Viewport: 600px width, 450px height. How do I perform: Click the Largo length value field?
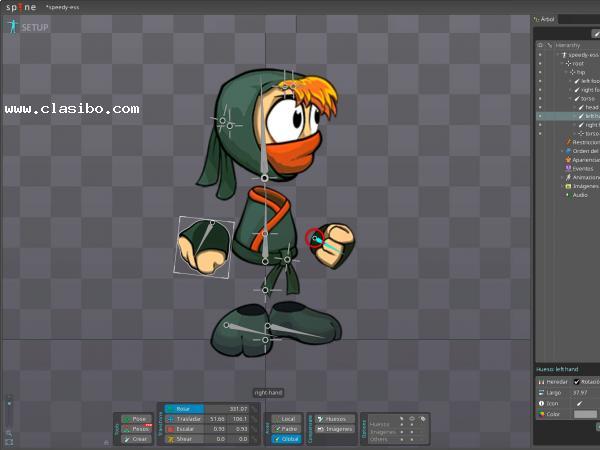586,393
